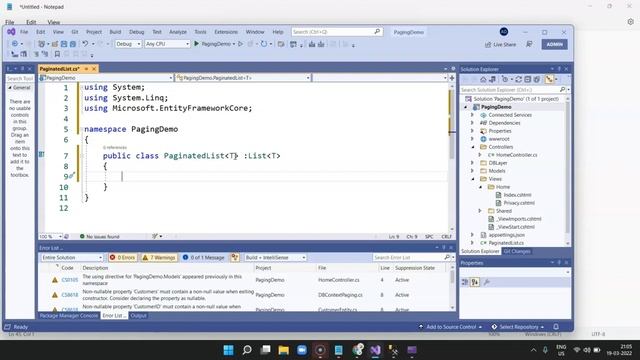Viewport: 640px width, 360px height.
Task: Open the 100 % zoom dropdown
Action: [50, 236]
